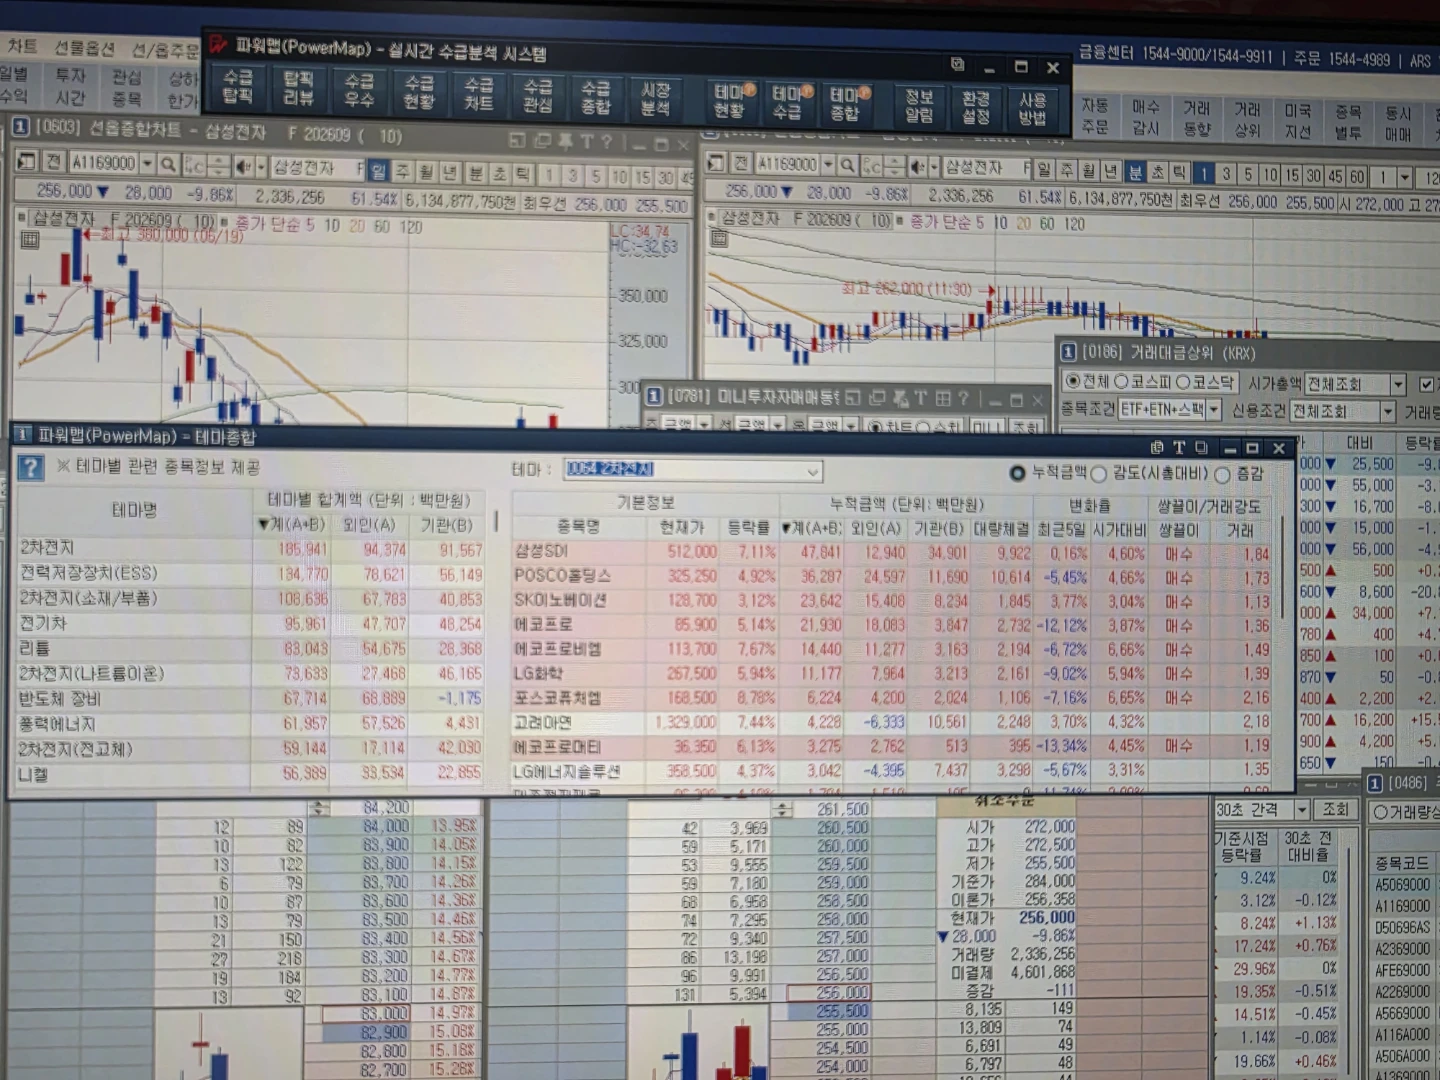Viewport: 1440px width, 1080px height.
Task: Click 매수감시 button in the main toolbar
Action: pyautogui.click(x=1146, y=118)
